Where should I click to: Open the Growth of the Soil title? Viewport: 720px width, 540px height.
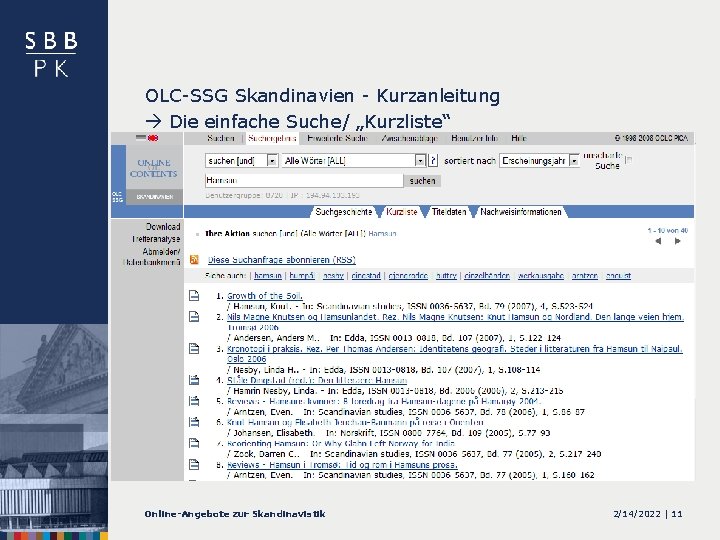[265, 296]
